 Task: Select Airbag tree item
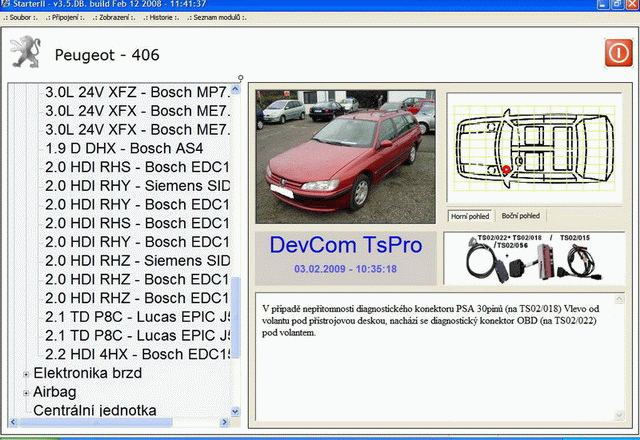coord(55,392)
